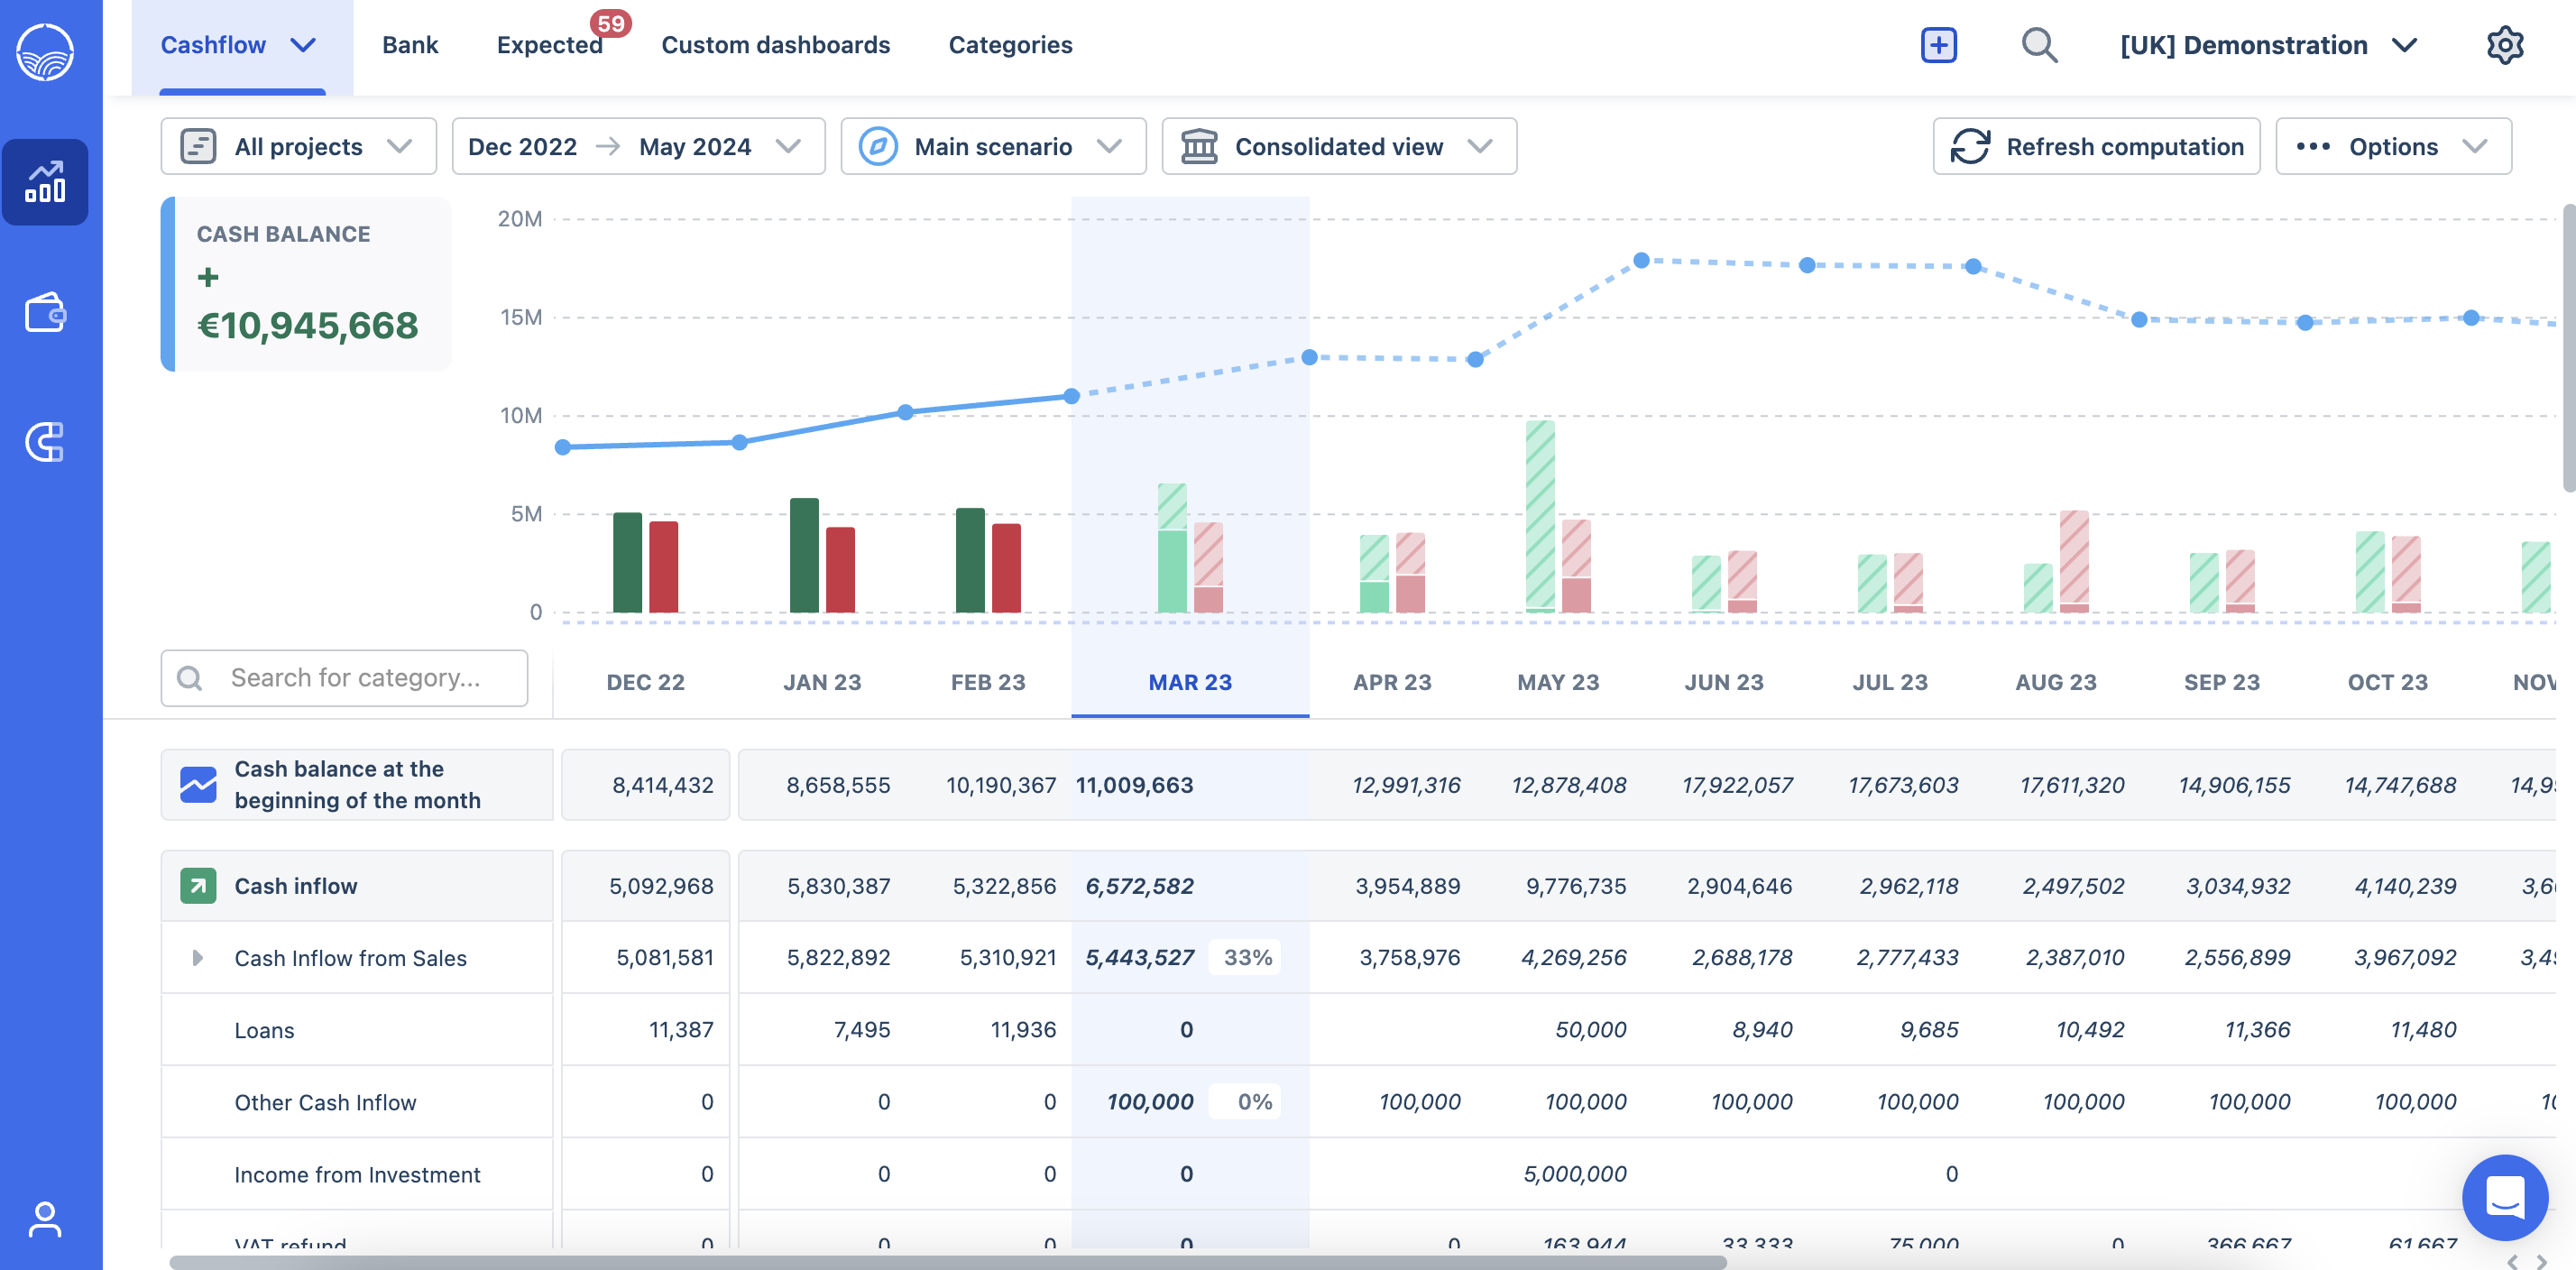Open the Consolidated view dropdown
Image resolution: width=2576 pixels, height=1270 pixels.
coord(1338,147)
